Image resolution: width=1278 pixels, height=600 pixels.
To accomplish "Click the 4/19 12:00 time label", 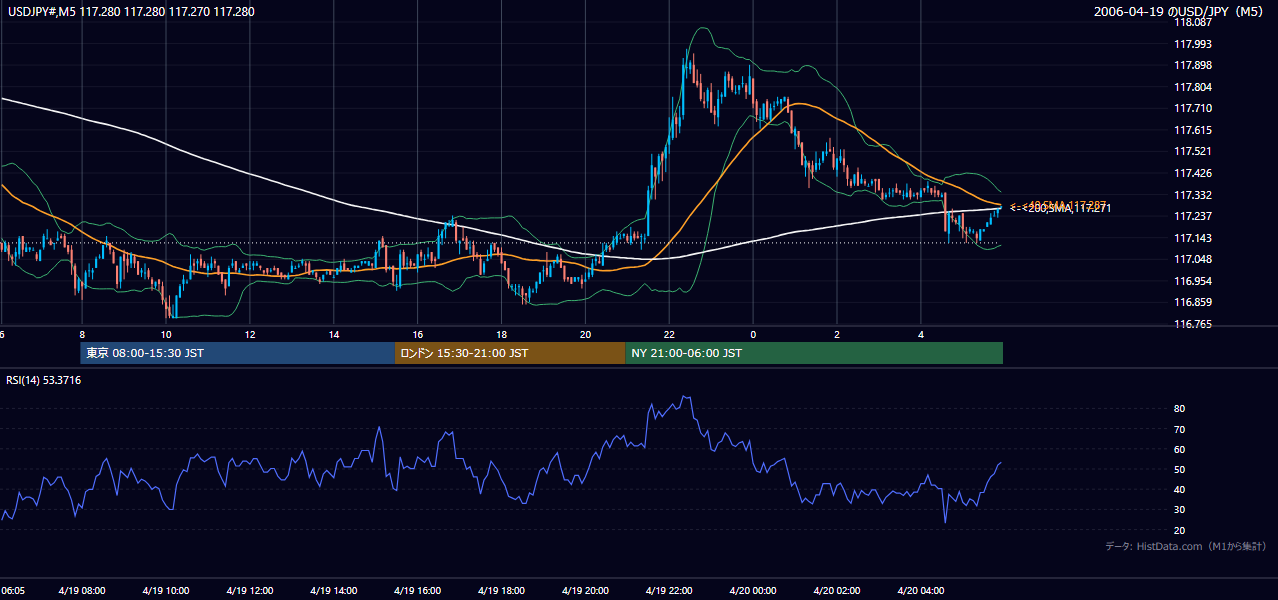I will point(250,590).
